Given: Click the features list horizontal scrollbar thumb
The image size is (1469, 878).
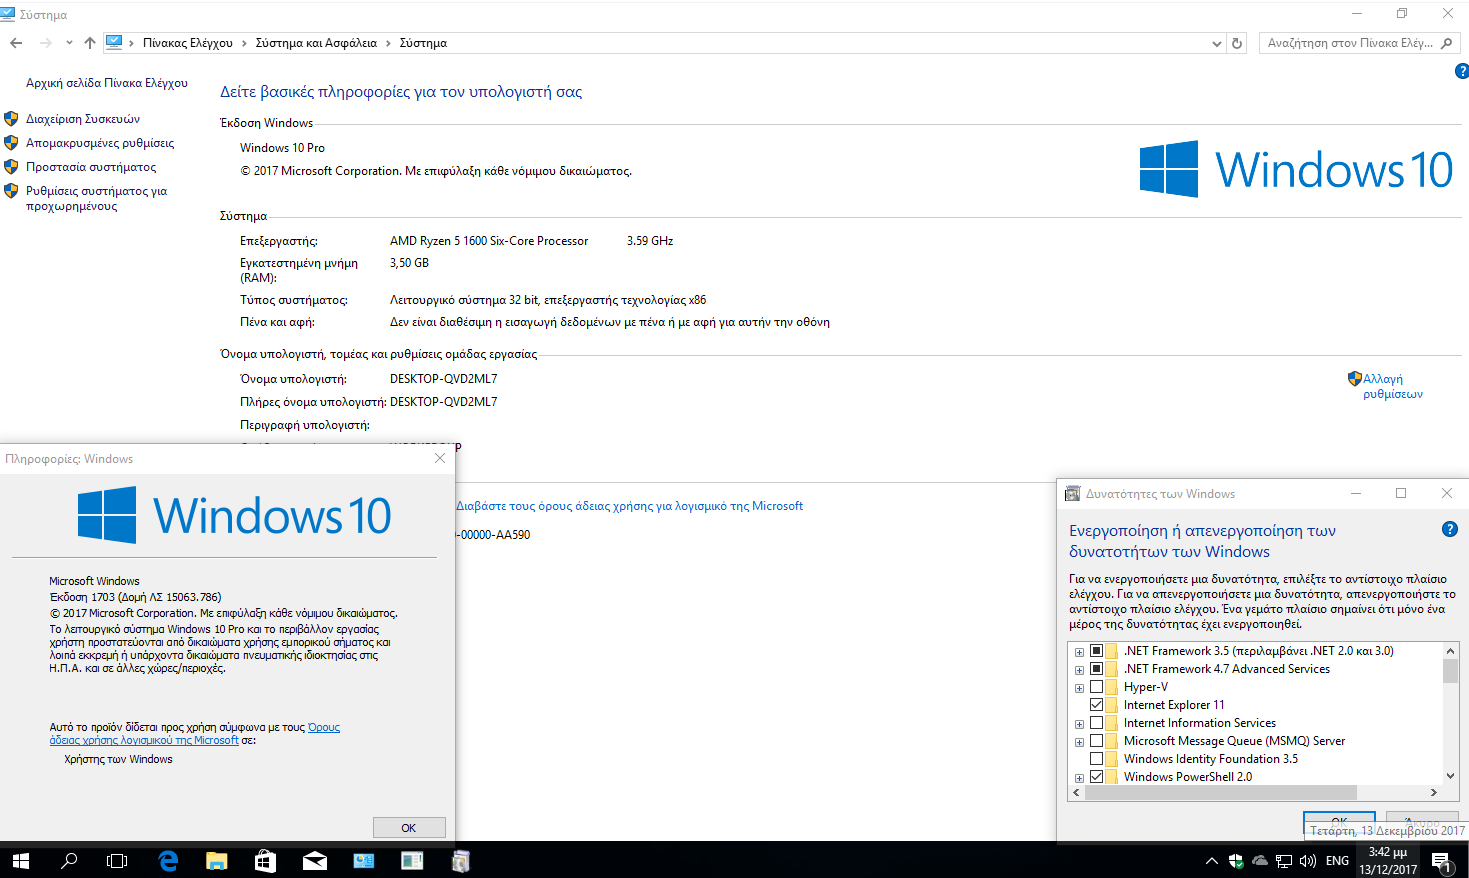Looking at the screenshot, I should tap(1220, 792).
